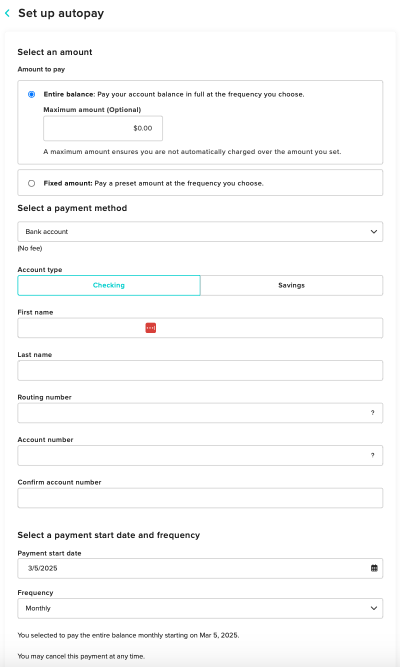Viewport: 400px width, 667px height.
Task: Click into the Last name field
Action: click(x=200, y=371)
